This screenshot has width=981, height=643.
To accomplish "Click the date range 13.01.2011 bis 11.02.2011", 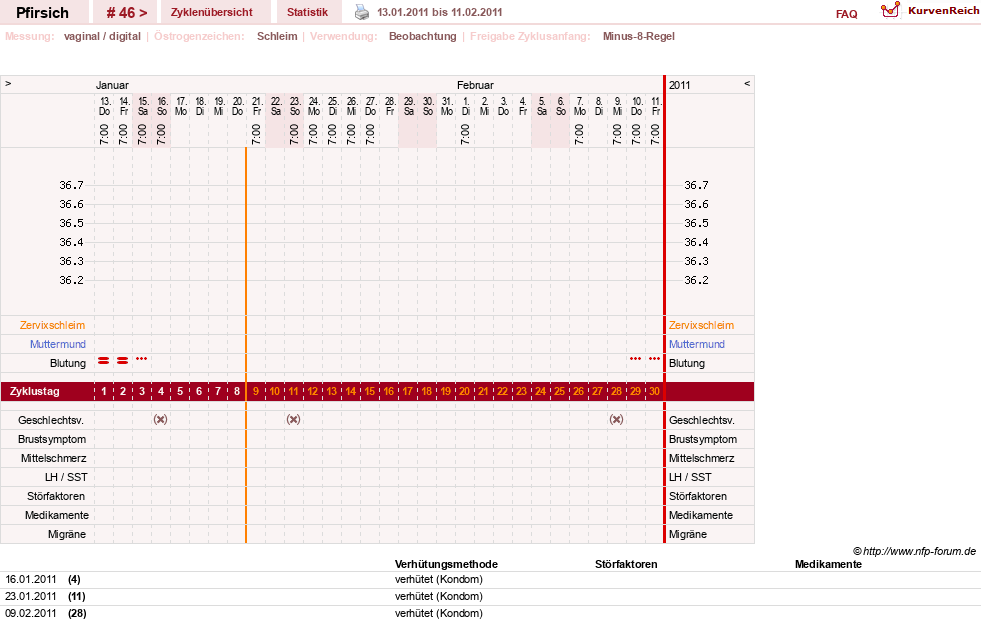I will pos(440,12).
